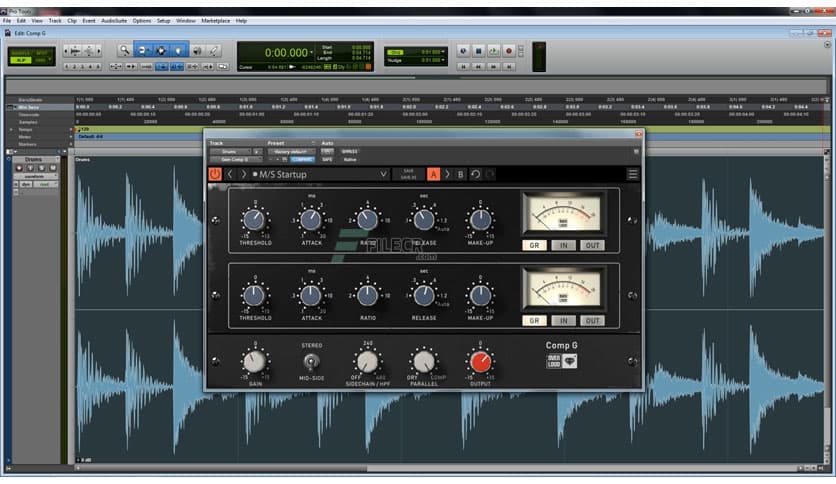Open the Edit menu
The height and width of the screenshot is (484, 836).
(x=21, y=21)
